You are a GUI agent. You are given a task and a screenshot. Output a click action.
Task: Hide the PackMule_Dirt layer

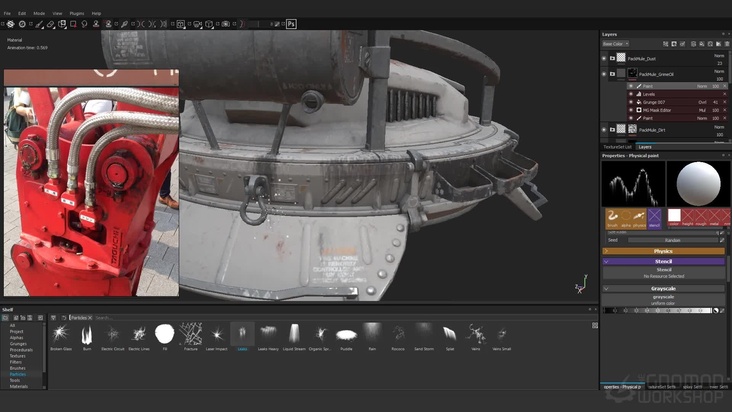point(604,129)
